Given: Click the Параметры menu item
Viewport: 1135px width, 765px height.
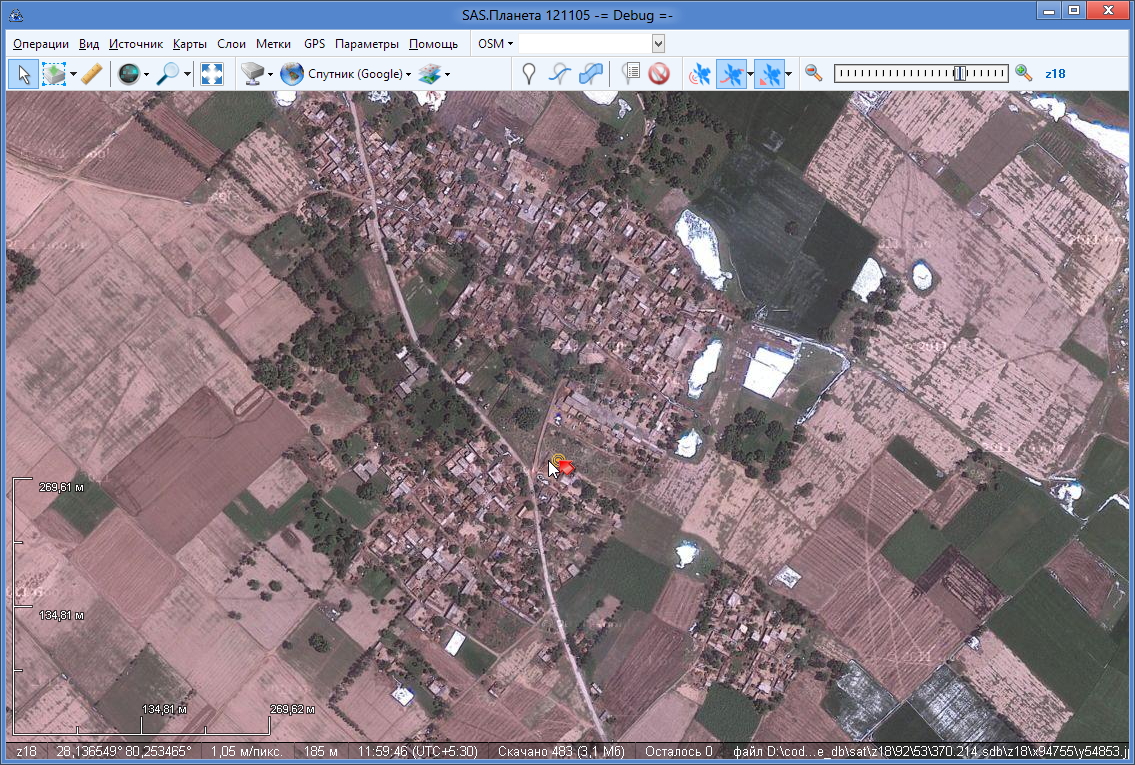Looking at the screenshot, I should point(366,44).
